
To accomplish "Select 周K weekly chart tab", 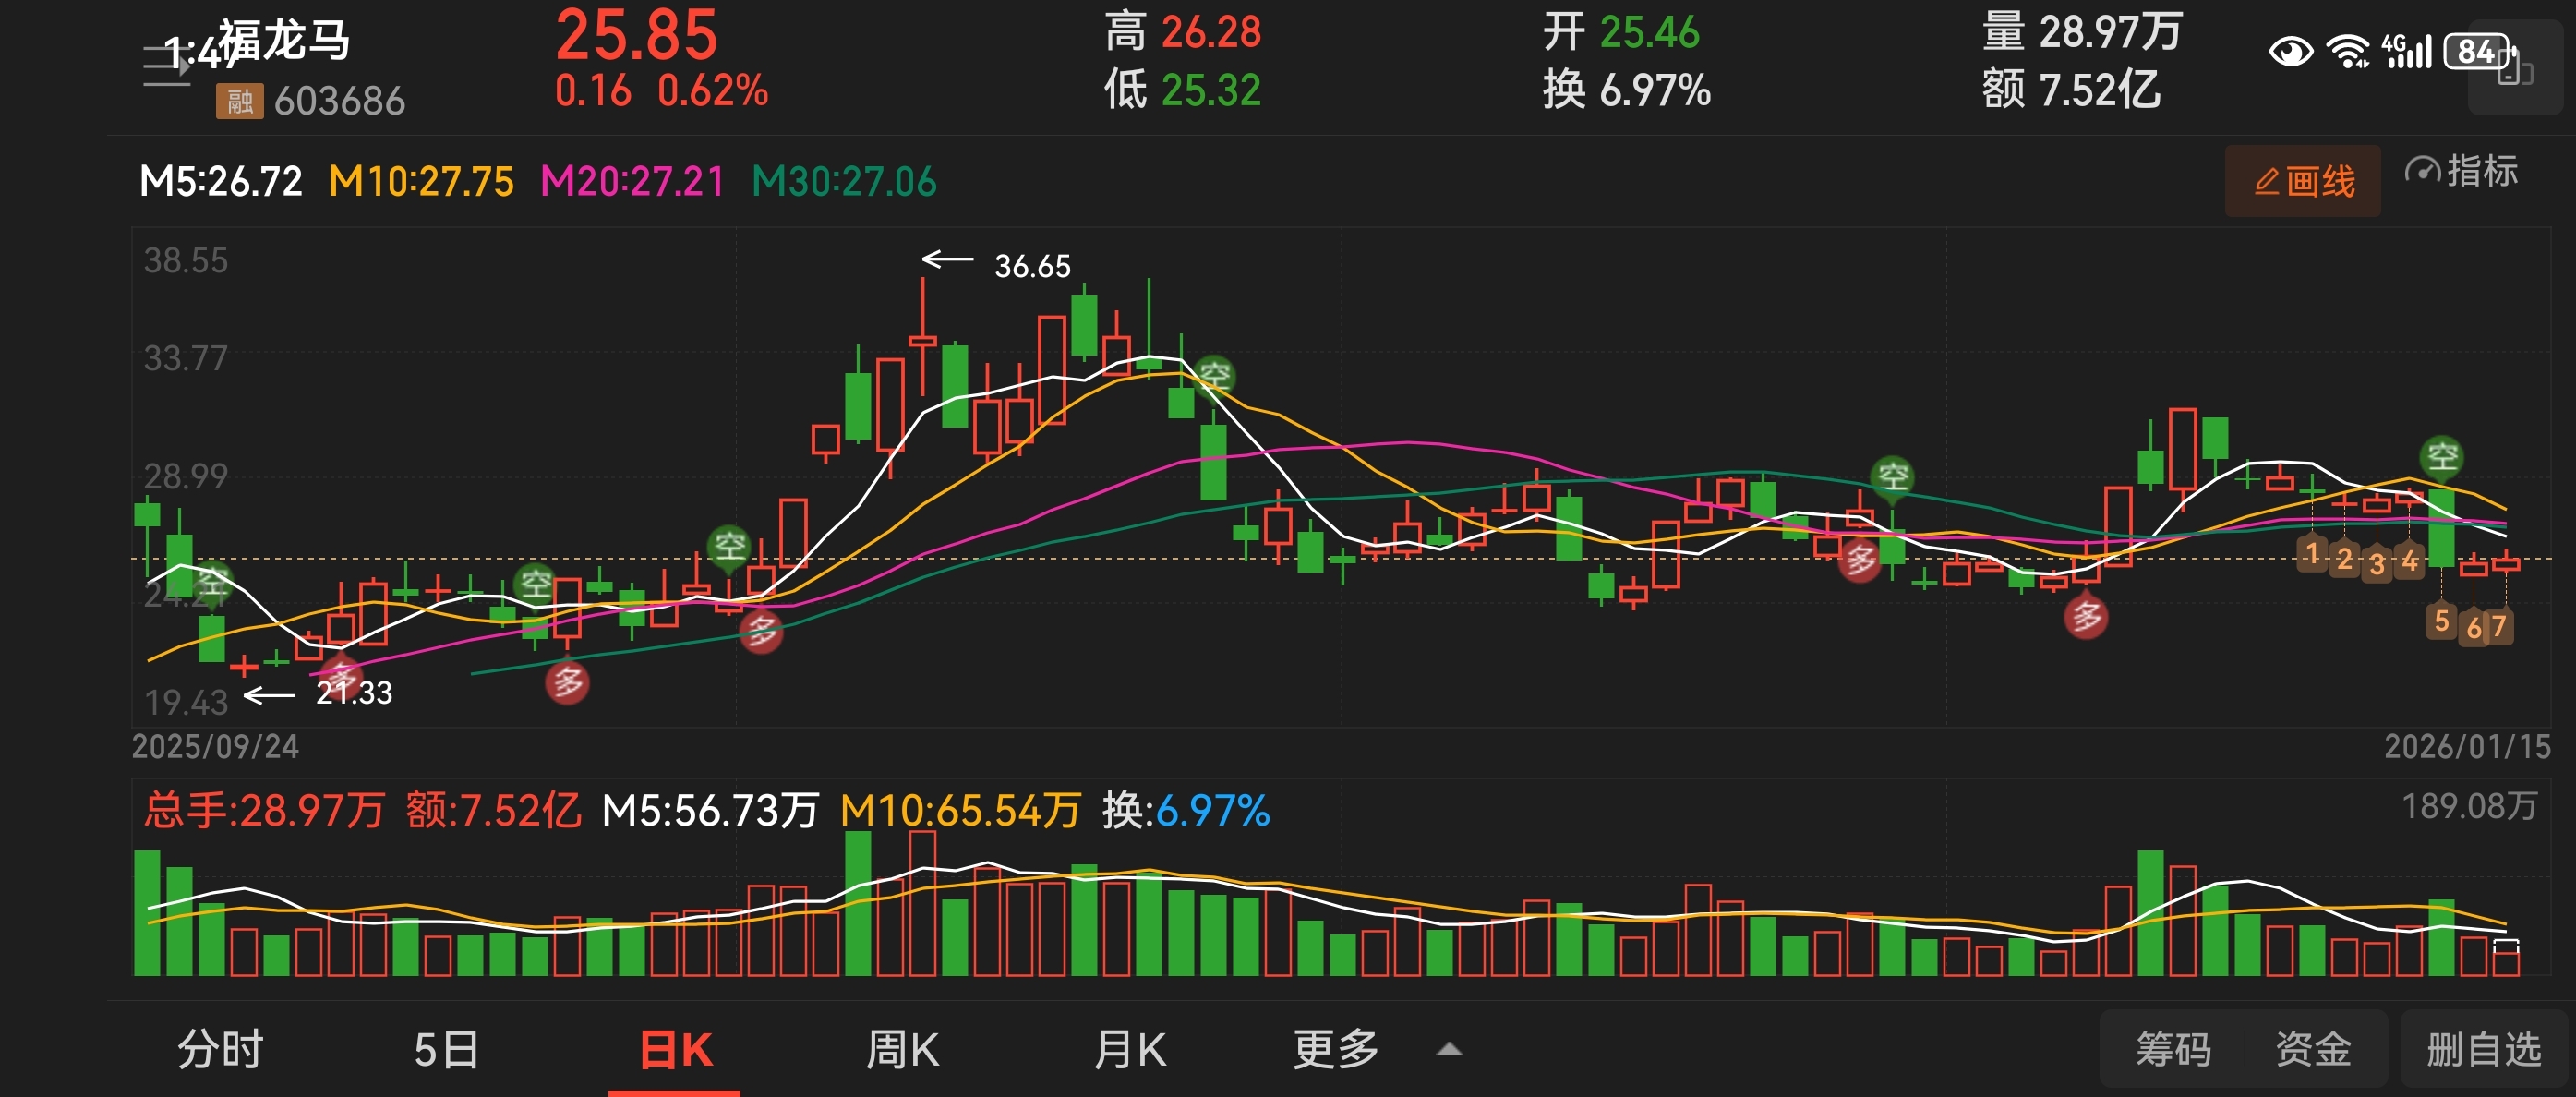I will pos(902,1050).
